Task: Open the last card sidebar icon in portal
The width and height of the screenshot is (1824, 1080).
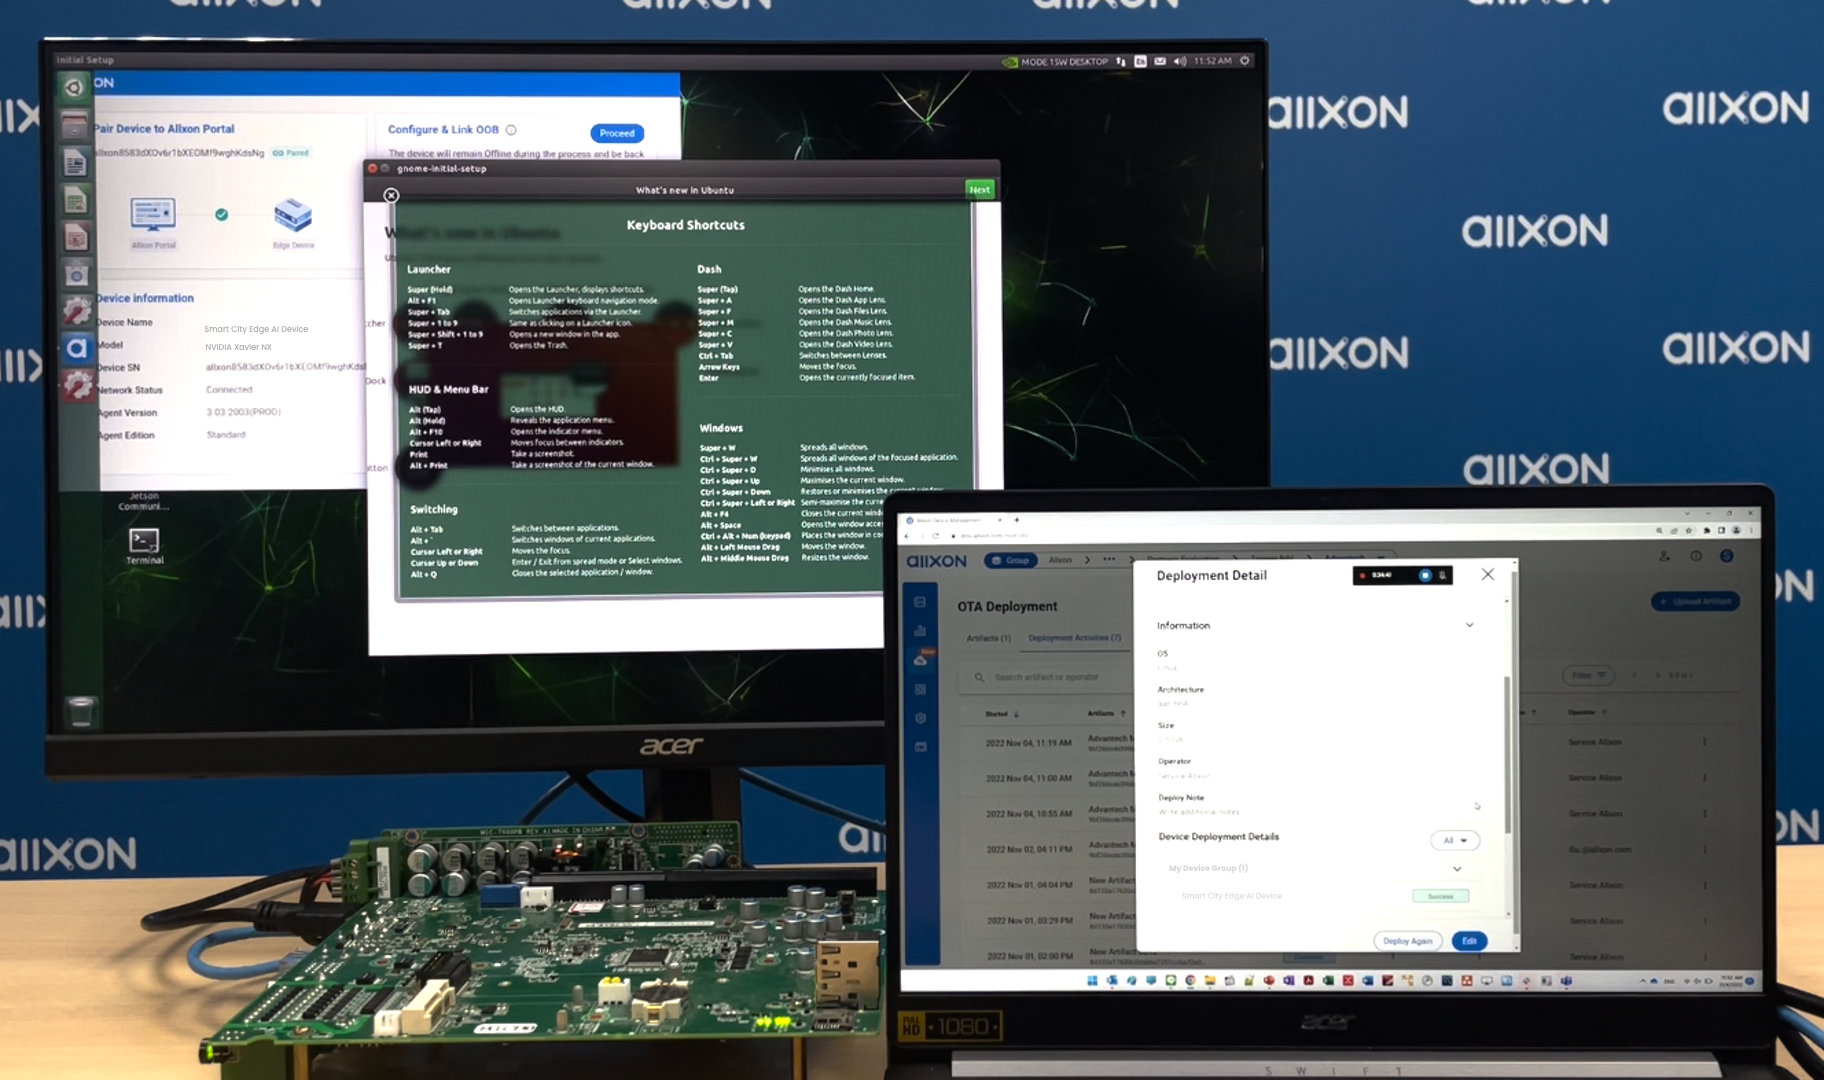Action: (920, 747)
